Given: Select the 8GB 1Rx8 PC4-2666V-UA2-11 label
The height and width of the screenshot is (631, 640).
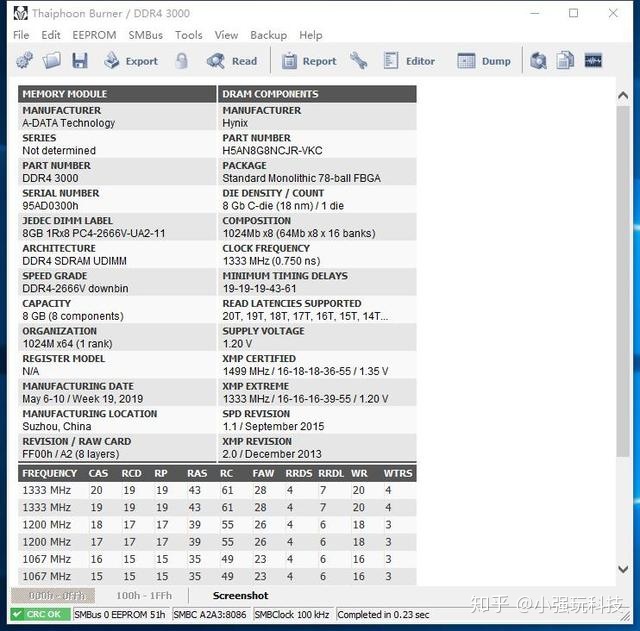Looking at the screenshot, I should click(x=94, y=233).
